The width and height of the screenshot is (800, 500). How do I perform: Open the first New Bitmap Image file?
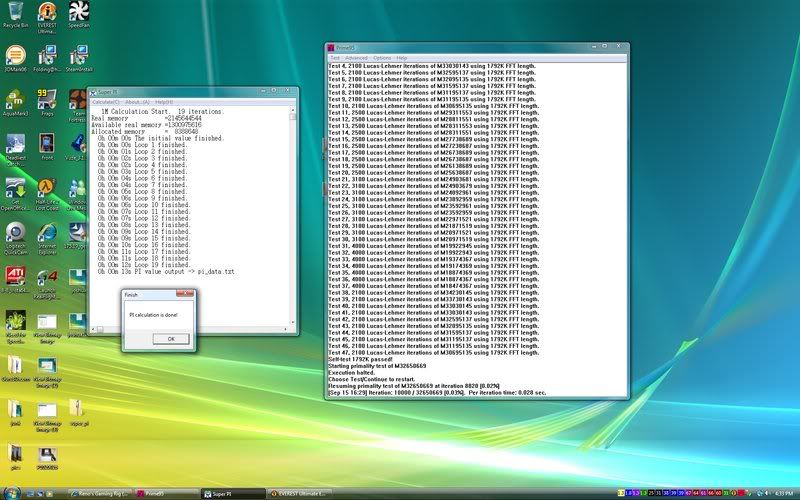47,327
